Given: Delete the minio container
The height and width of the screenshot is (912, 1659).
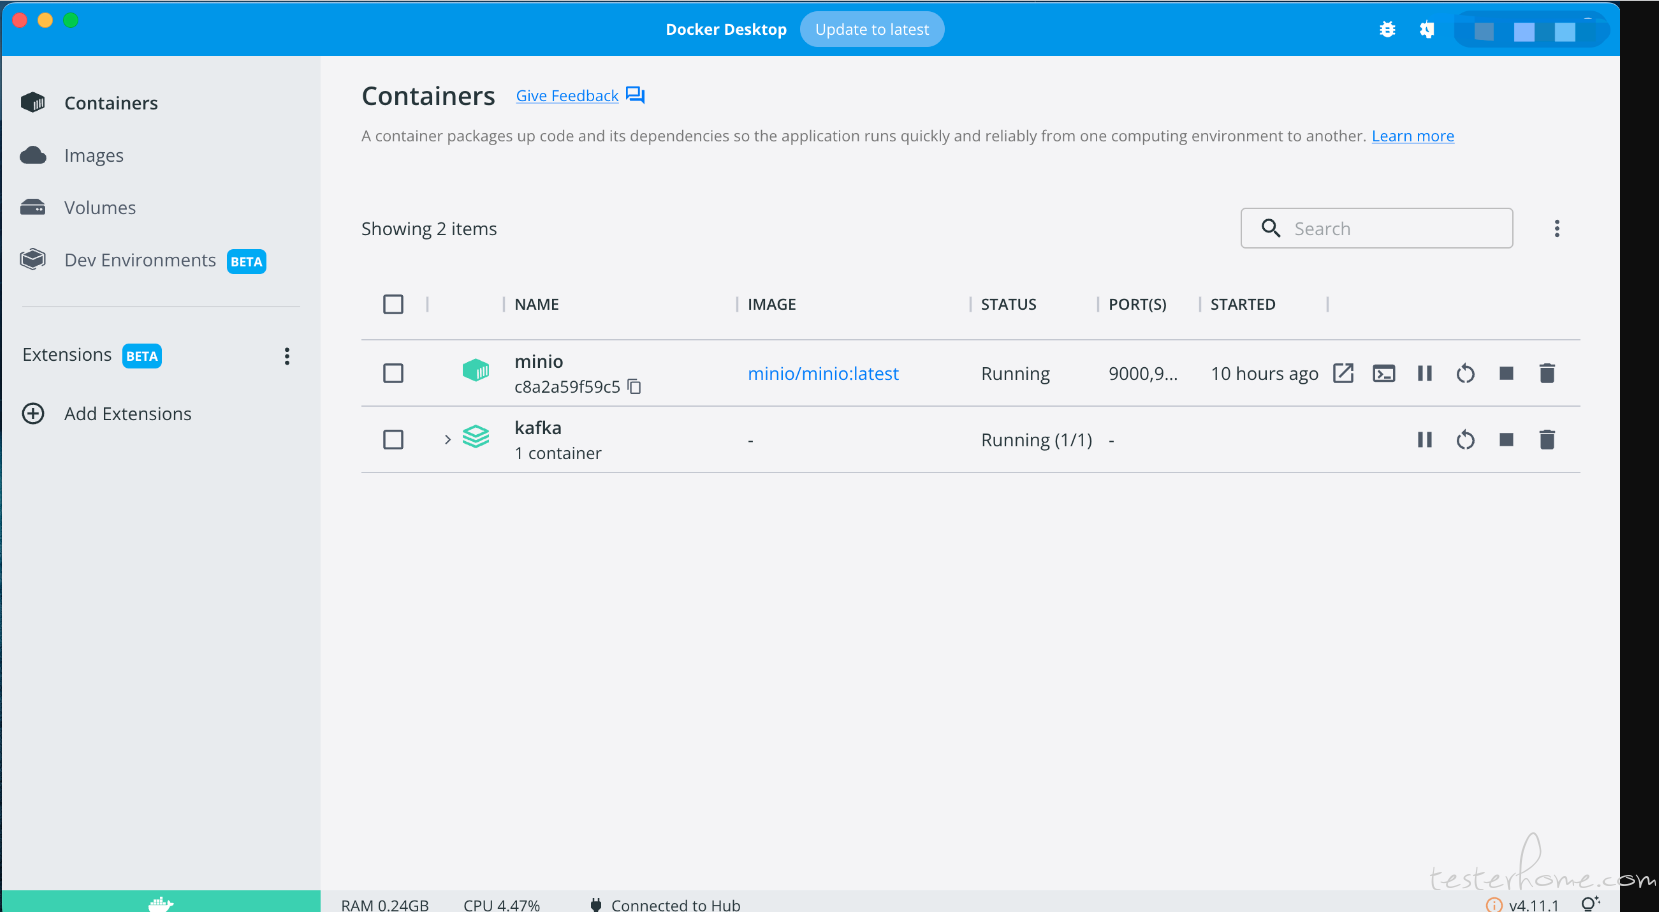Looking at the screenshot, I should (1547, 373).
